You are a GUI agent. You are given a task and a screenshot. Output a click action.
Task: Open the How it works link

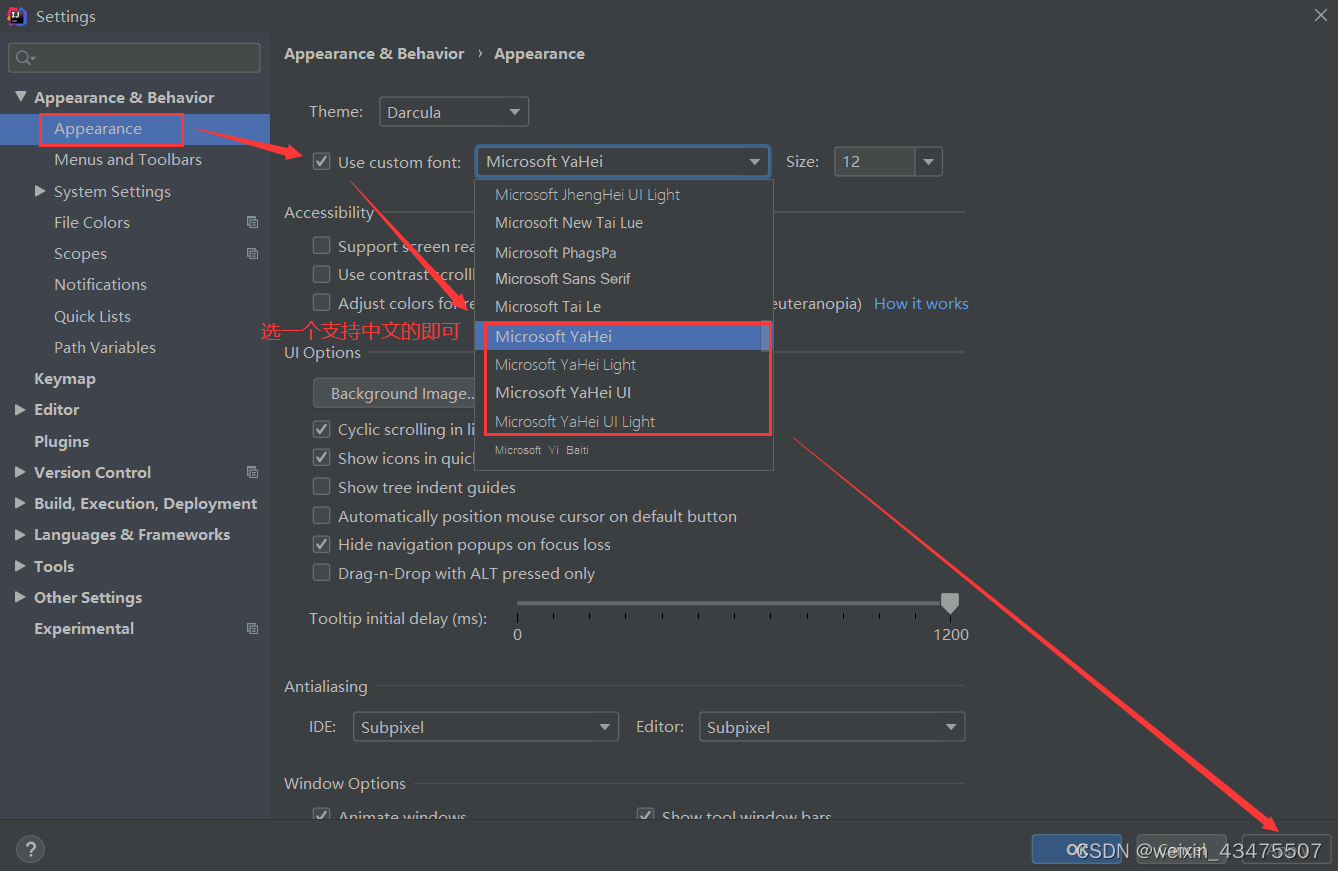(921, 303)
